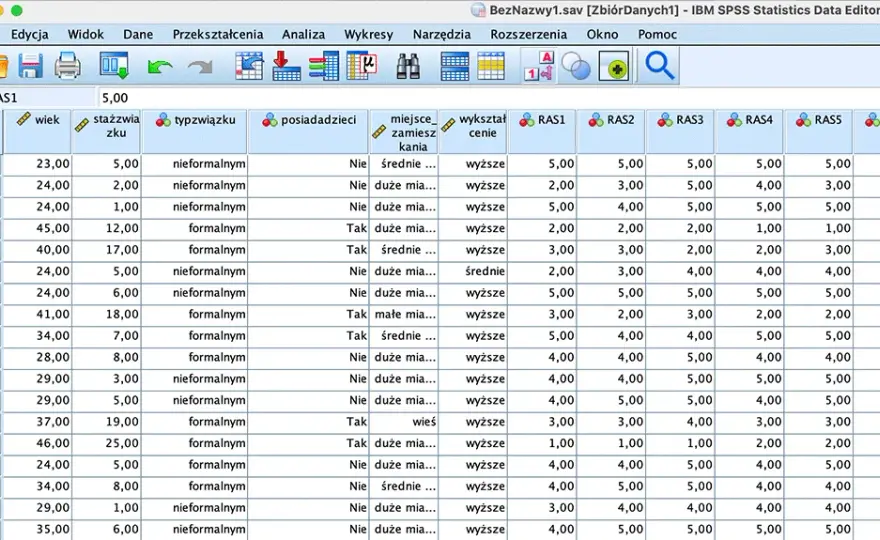Image resolution: width=880 pixels, height=540 pixels.
Task: Toggle Value Labels A-1 toolbar icon
Action: click(x=539, y=66)
